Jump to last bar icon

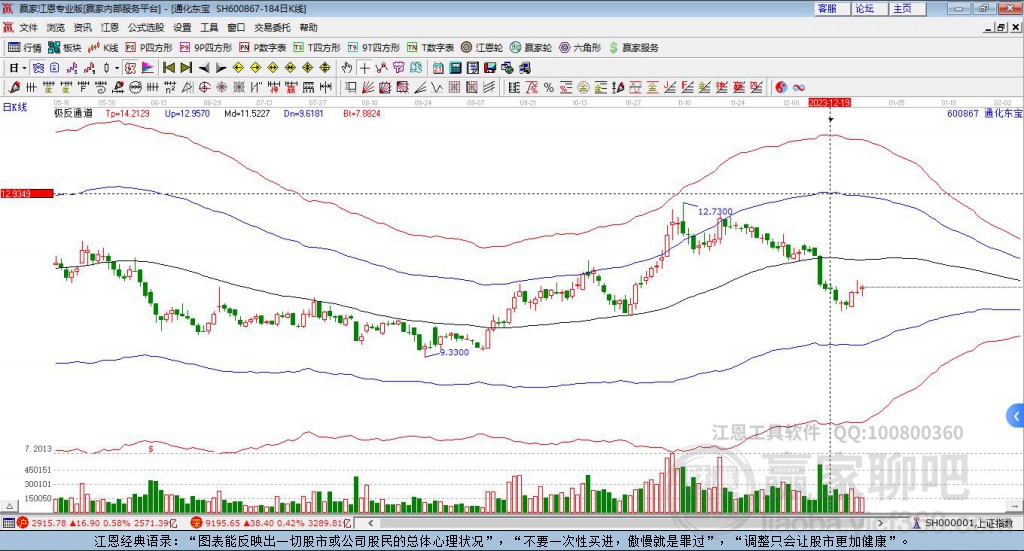point(186,68)
